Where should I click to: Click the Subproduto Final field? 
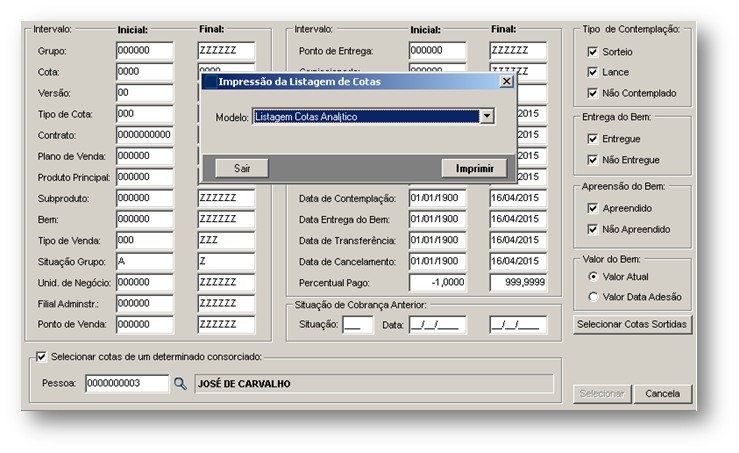coord(226,198)
